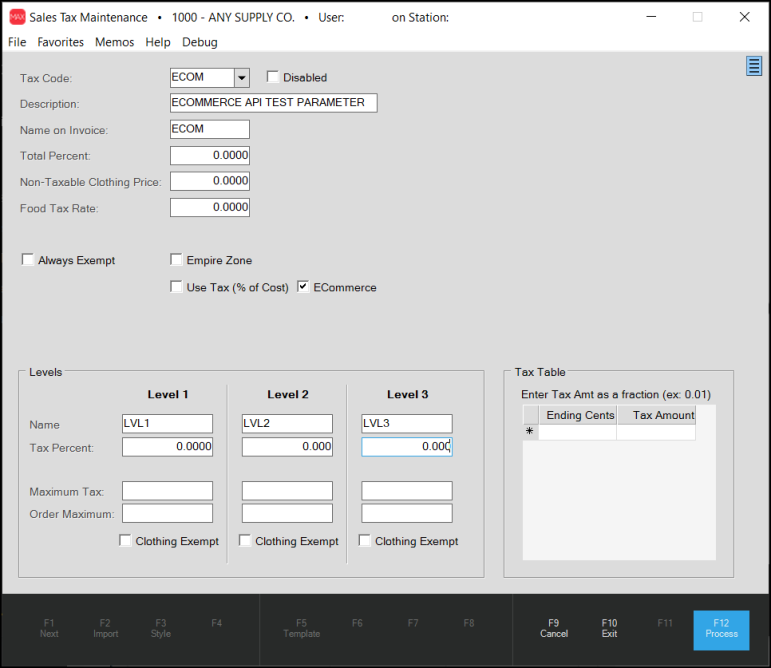Click the Name on Invoice field
Screen dimensions: 771x668
point(209,129)
